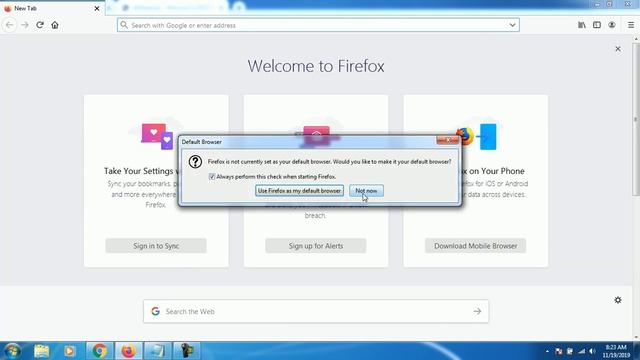This screenshot has height=360, width=640.
Task: Choose Use Firefox as my default browser
Action: click(299, 191)
